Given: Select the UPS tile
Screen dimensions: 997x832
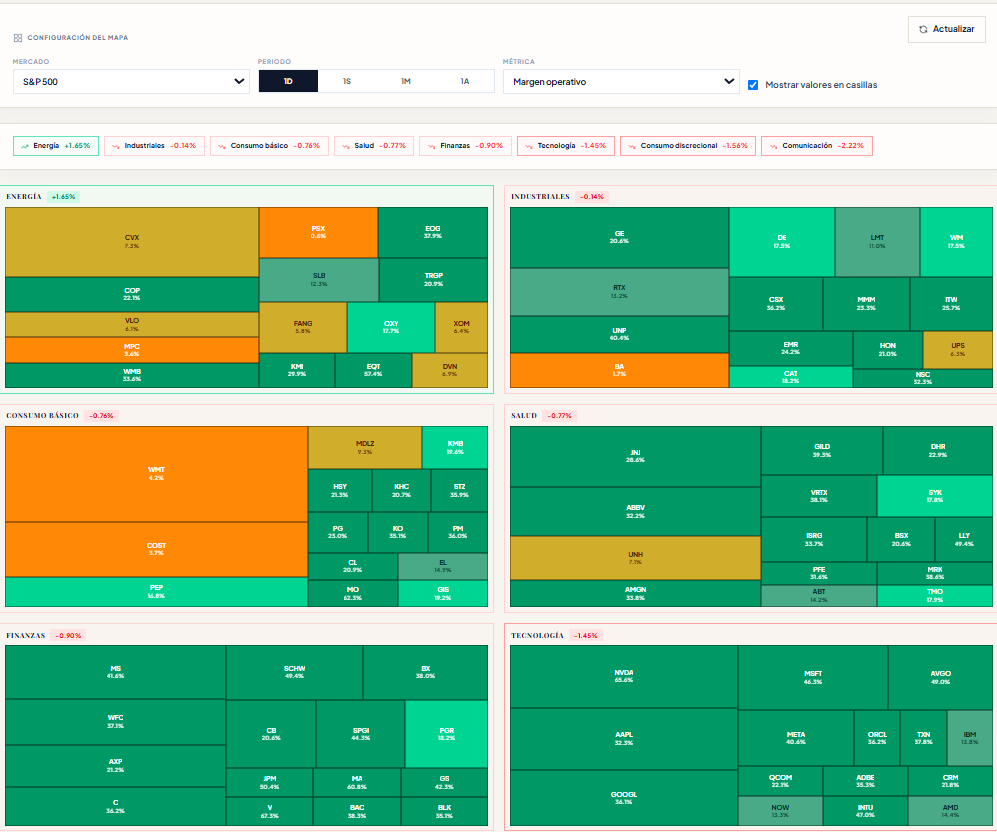Looking at the screenshot, I should 958,350.
